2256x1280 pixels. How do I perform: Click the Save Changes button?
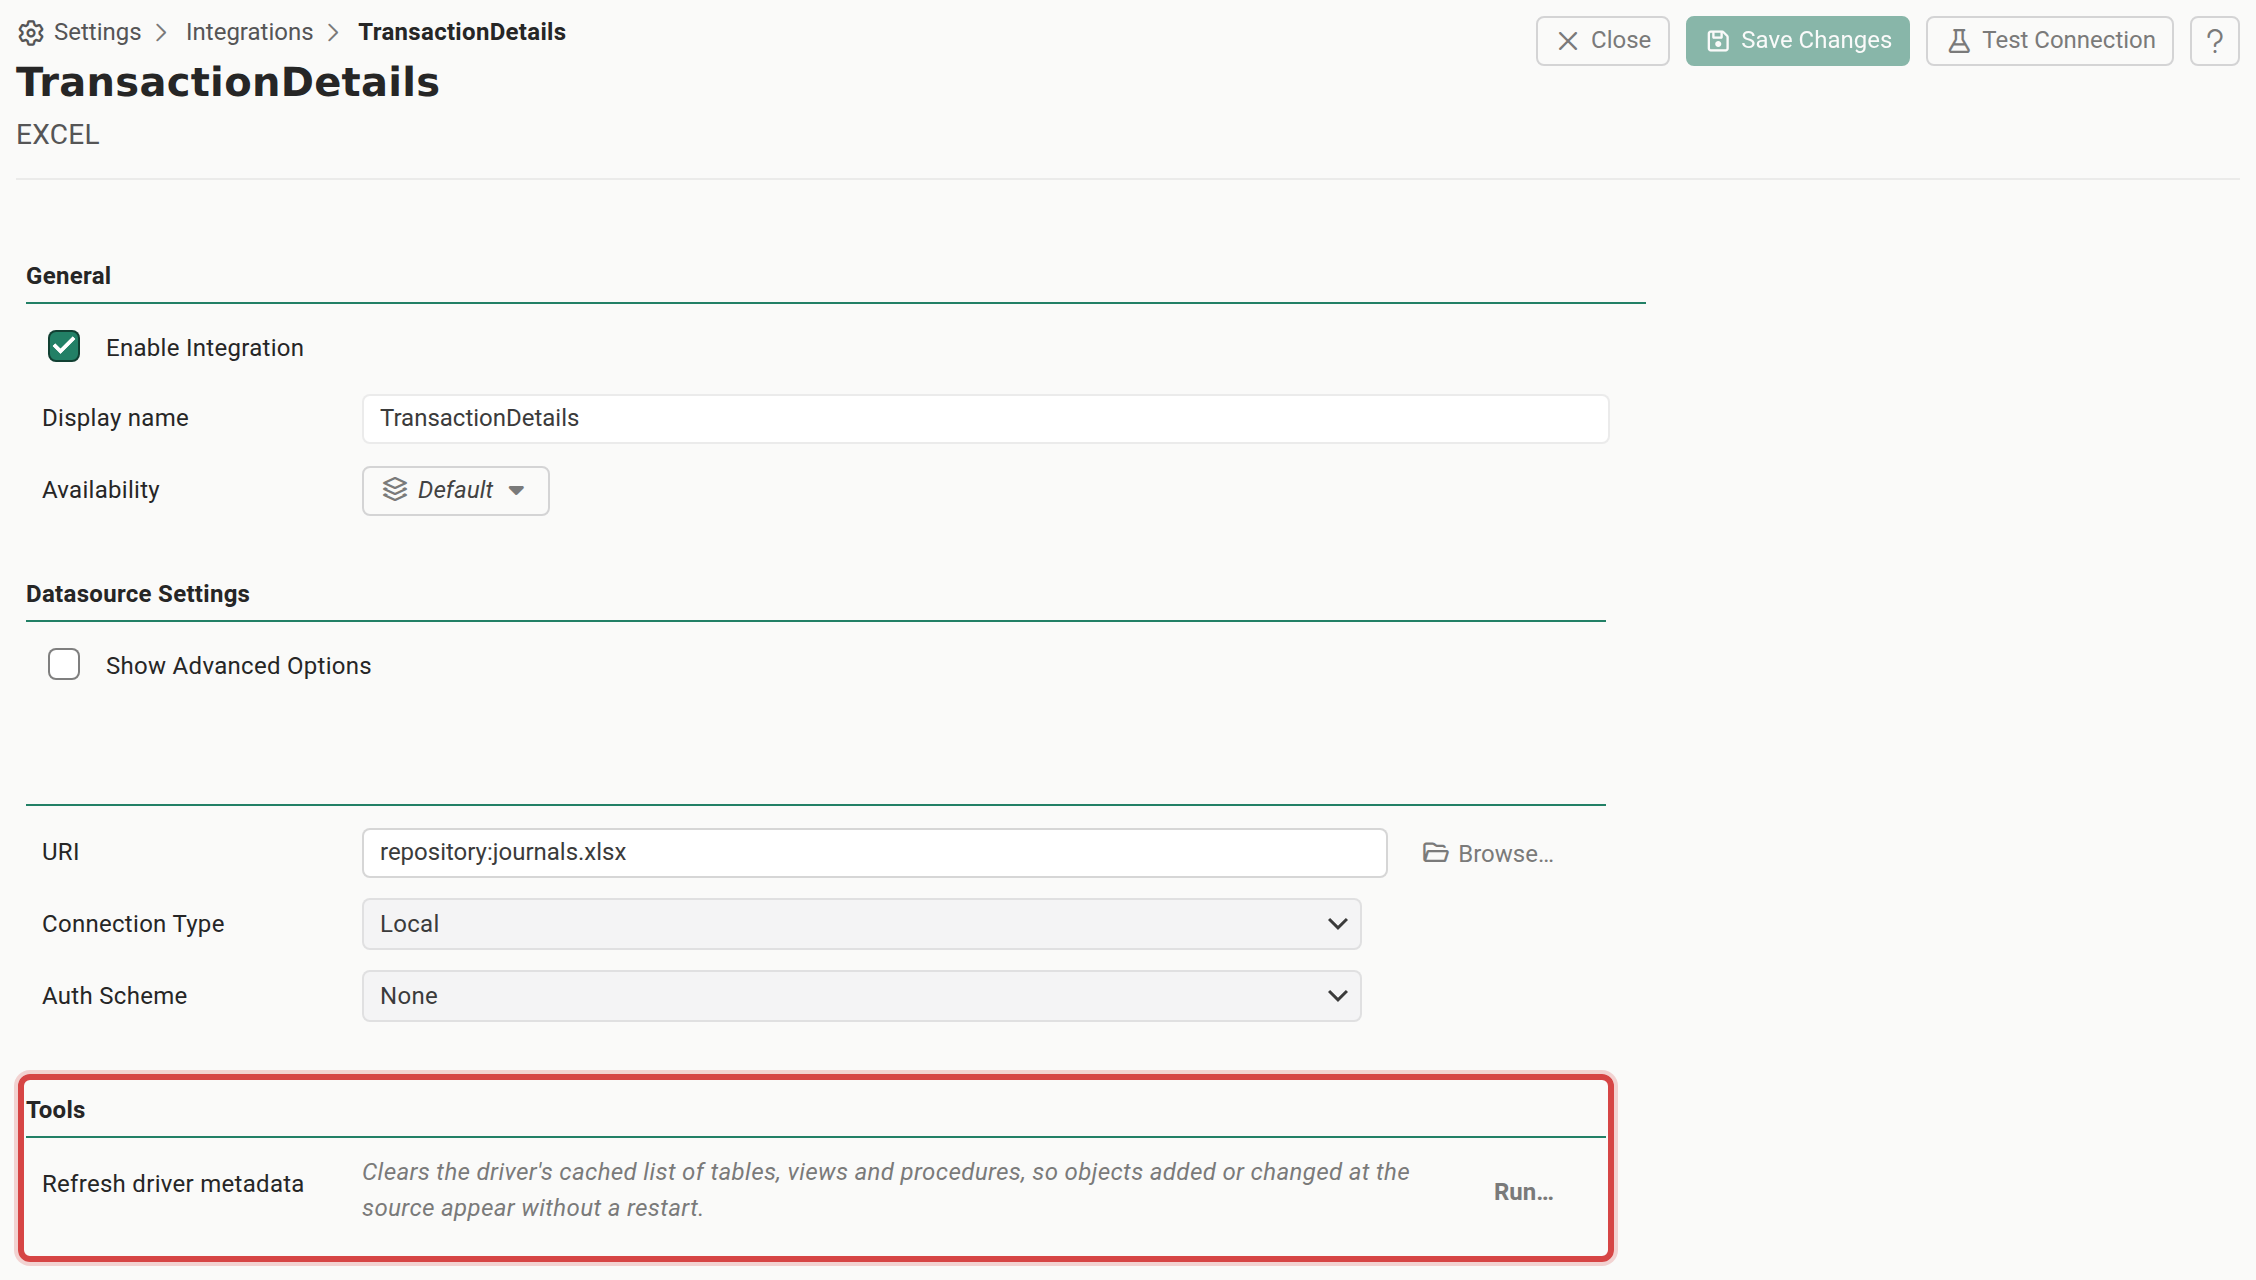click(x=1797, y=41)
